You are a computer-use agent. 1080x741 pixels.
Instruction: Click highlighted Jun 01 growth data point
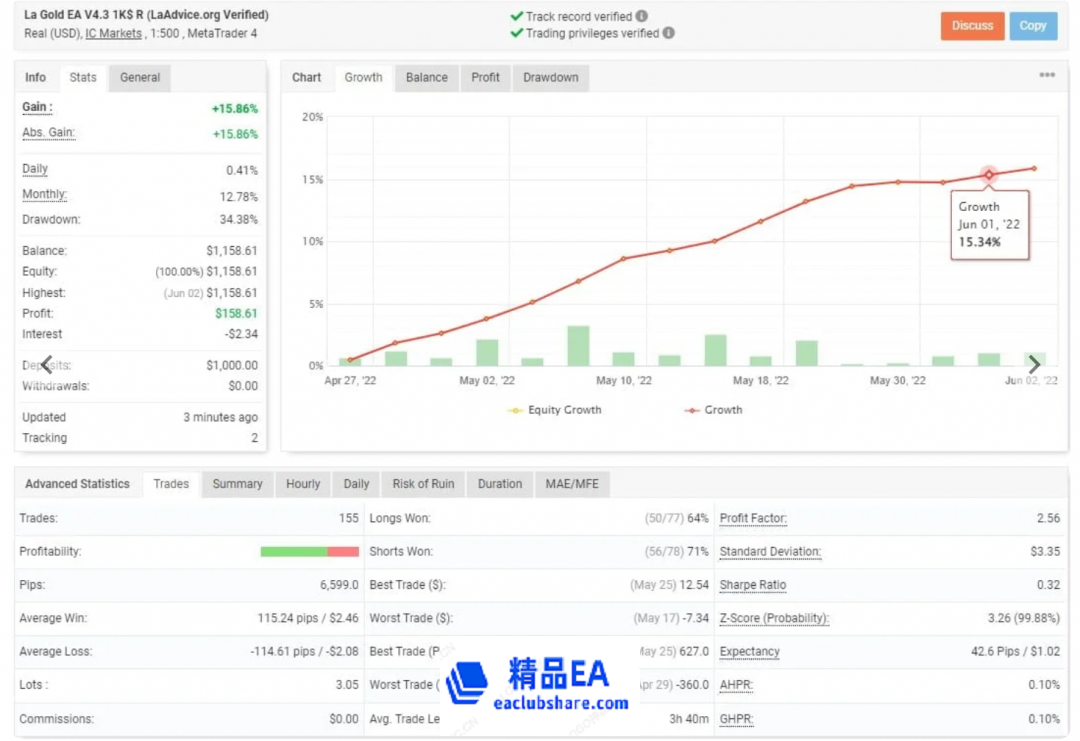click(x=989, y=175)
